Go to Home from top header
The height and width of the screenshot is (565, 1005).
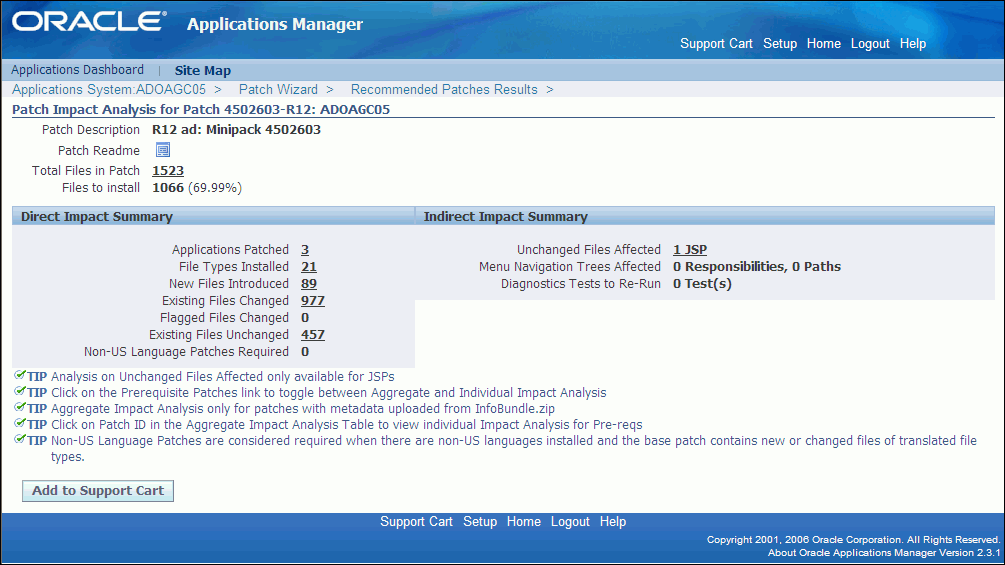coord(824,44)
